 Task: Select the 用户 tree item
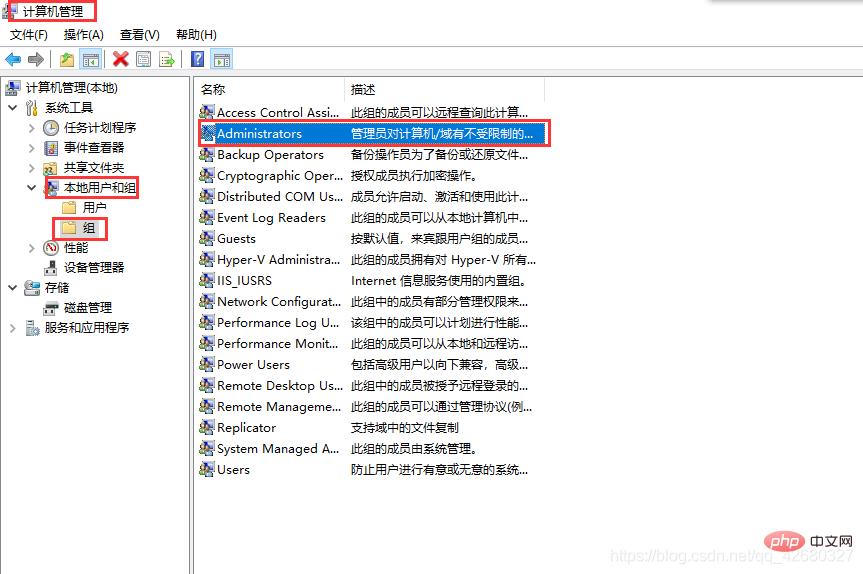click(x=94, y=207)
